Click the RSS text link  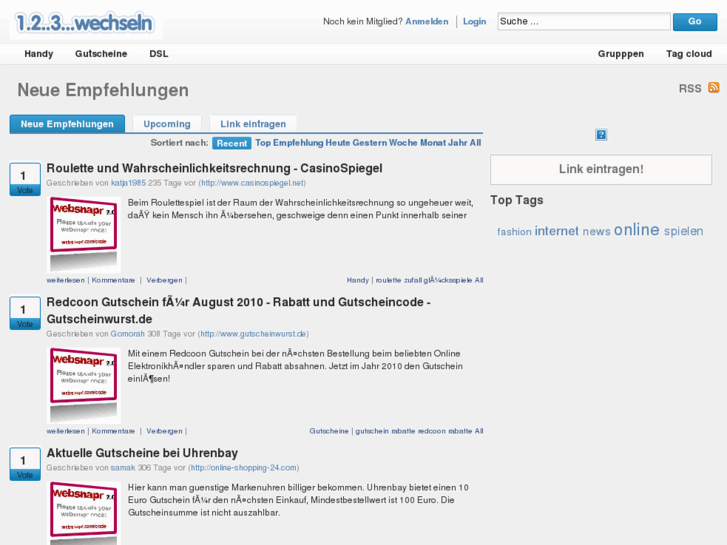point(690,89)
